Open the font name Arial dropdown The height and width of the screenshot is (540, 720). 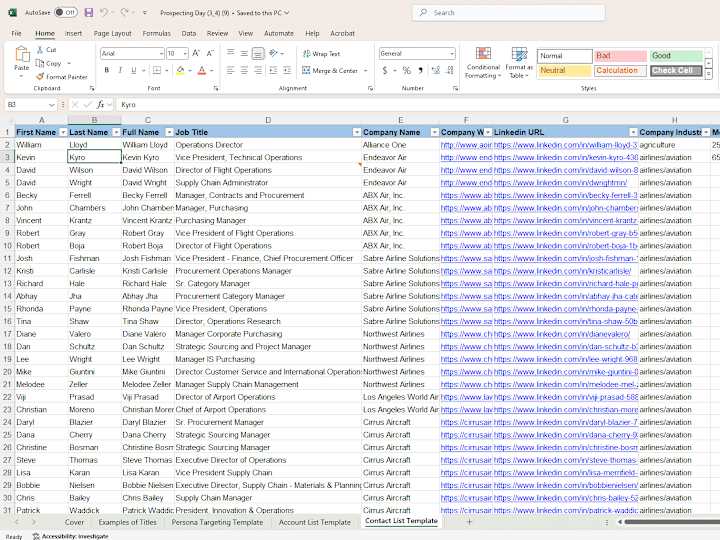(161, 54)
